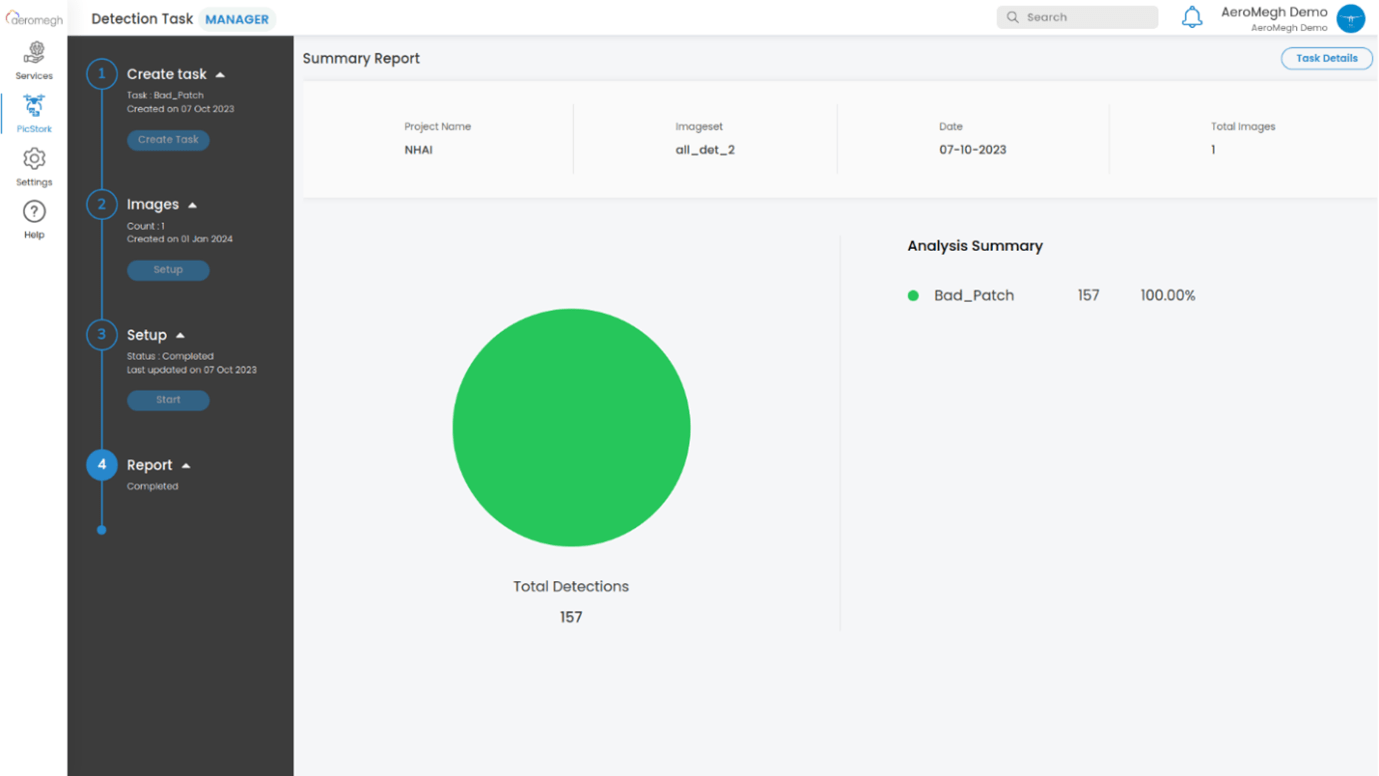Collapse the Create task step arrow
The width and height of the screenshot is (1379, 776).
[x=220, y=75]
